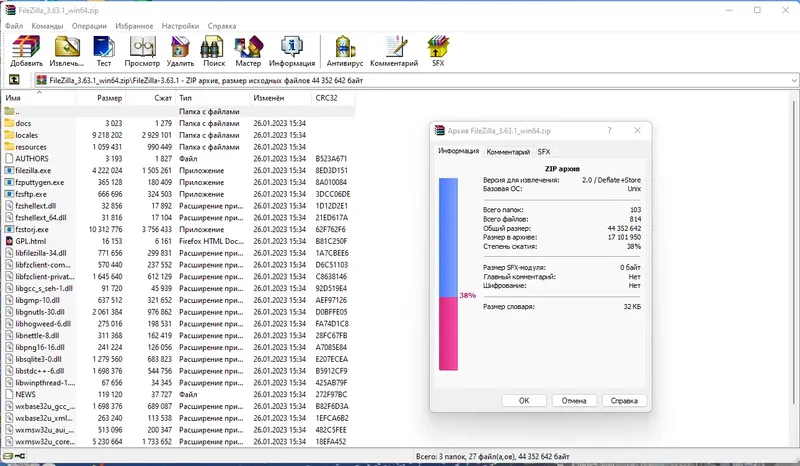Go up one folder with arrow button

[14, 80]
